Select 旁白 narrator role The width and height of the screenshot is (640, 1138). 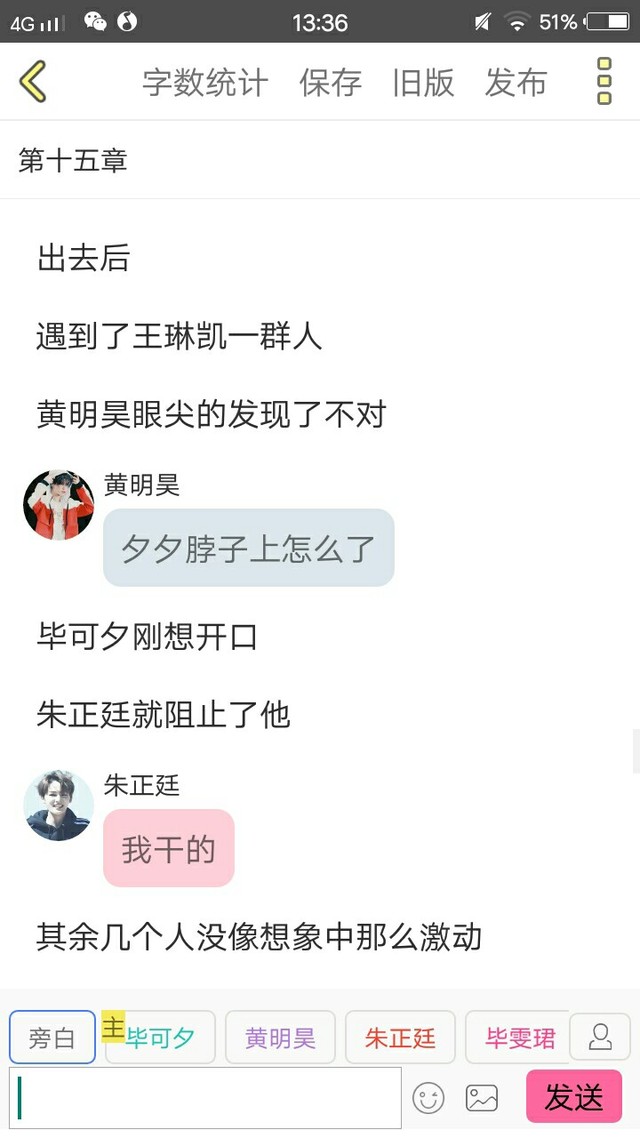(x=52, y=1037)
